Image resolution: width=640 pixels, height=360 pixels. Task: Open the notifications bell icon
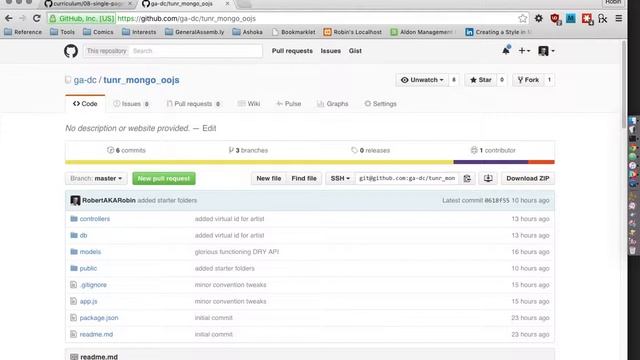coord(506,51)
